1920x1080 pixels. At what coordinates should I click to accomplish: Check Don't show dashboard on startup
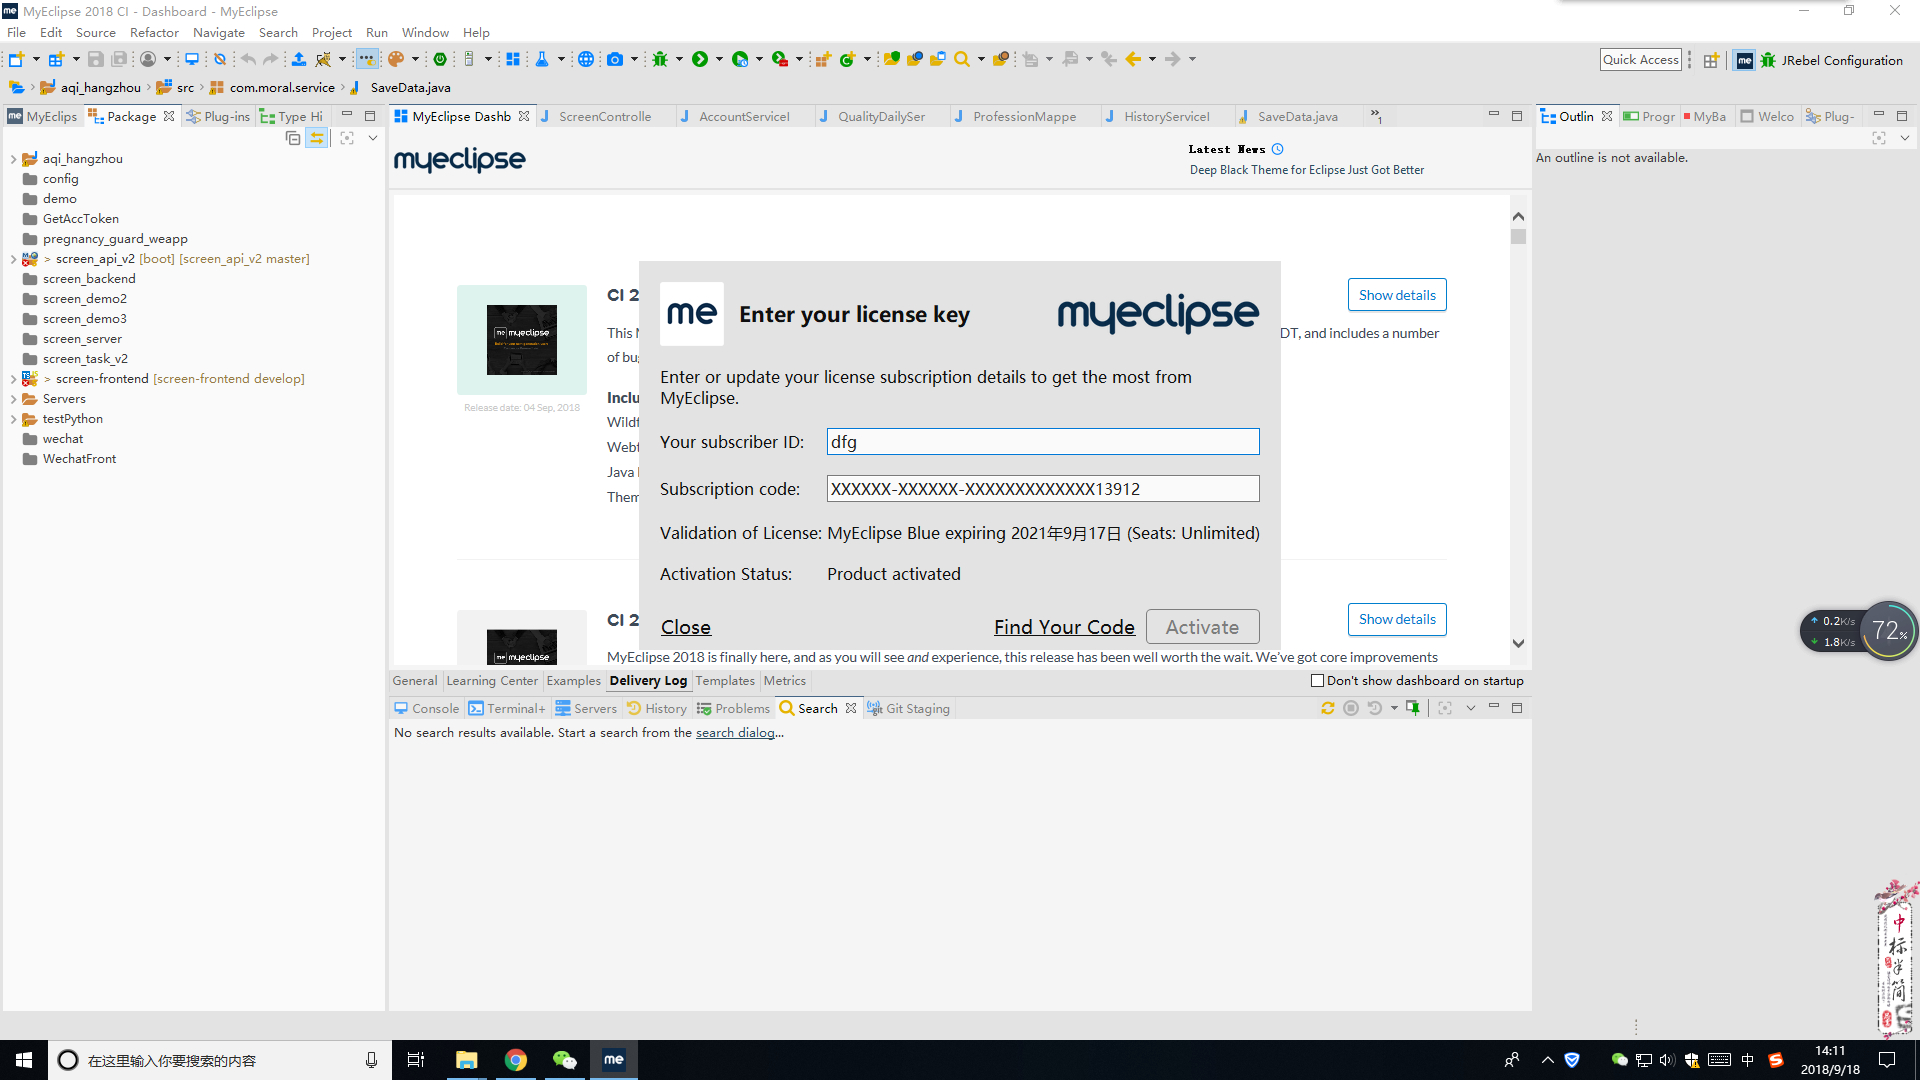coord(1317,681)
